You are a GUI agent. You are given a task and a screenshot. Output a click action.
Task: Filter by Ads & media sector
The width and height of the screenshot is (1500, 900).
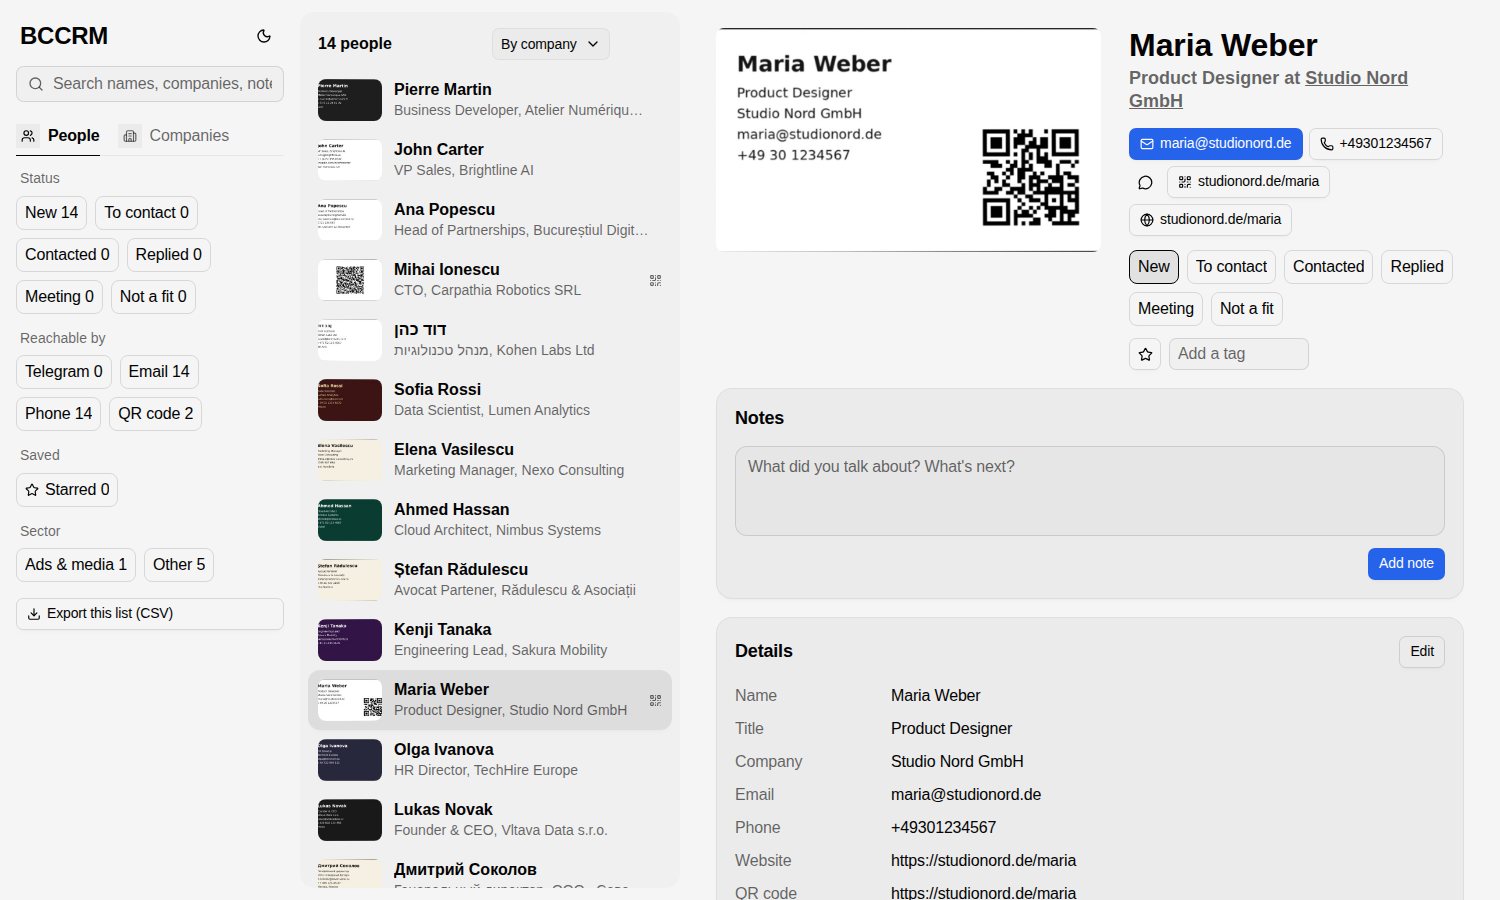pyautogui.click(x=76, y=565)
